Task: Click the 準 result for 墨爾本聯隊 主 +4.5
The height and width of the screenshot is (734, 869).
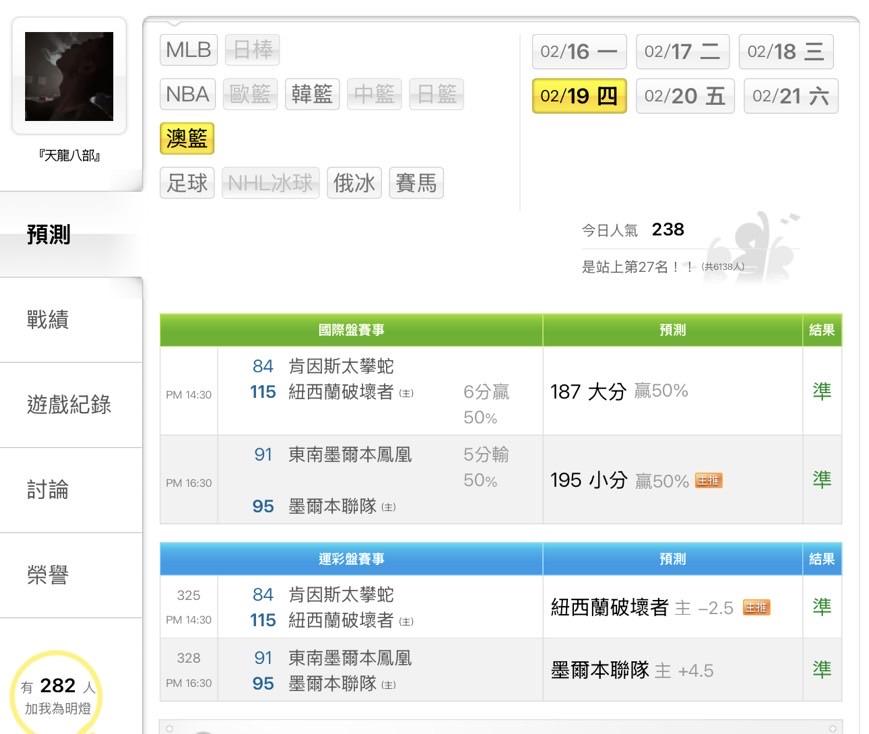Action: [x=822, y=670]
